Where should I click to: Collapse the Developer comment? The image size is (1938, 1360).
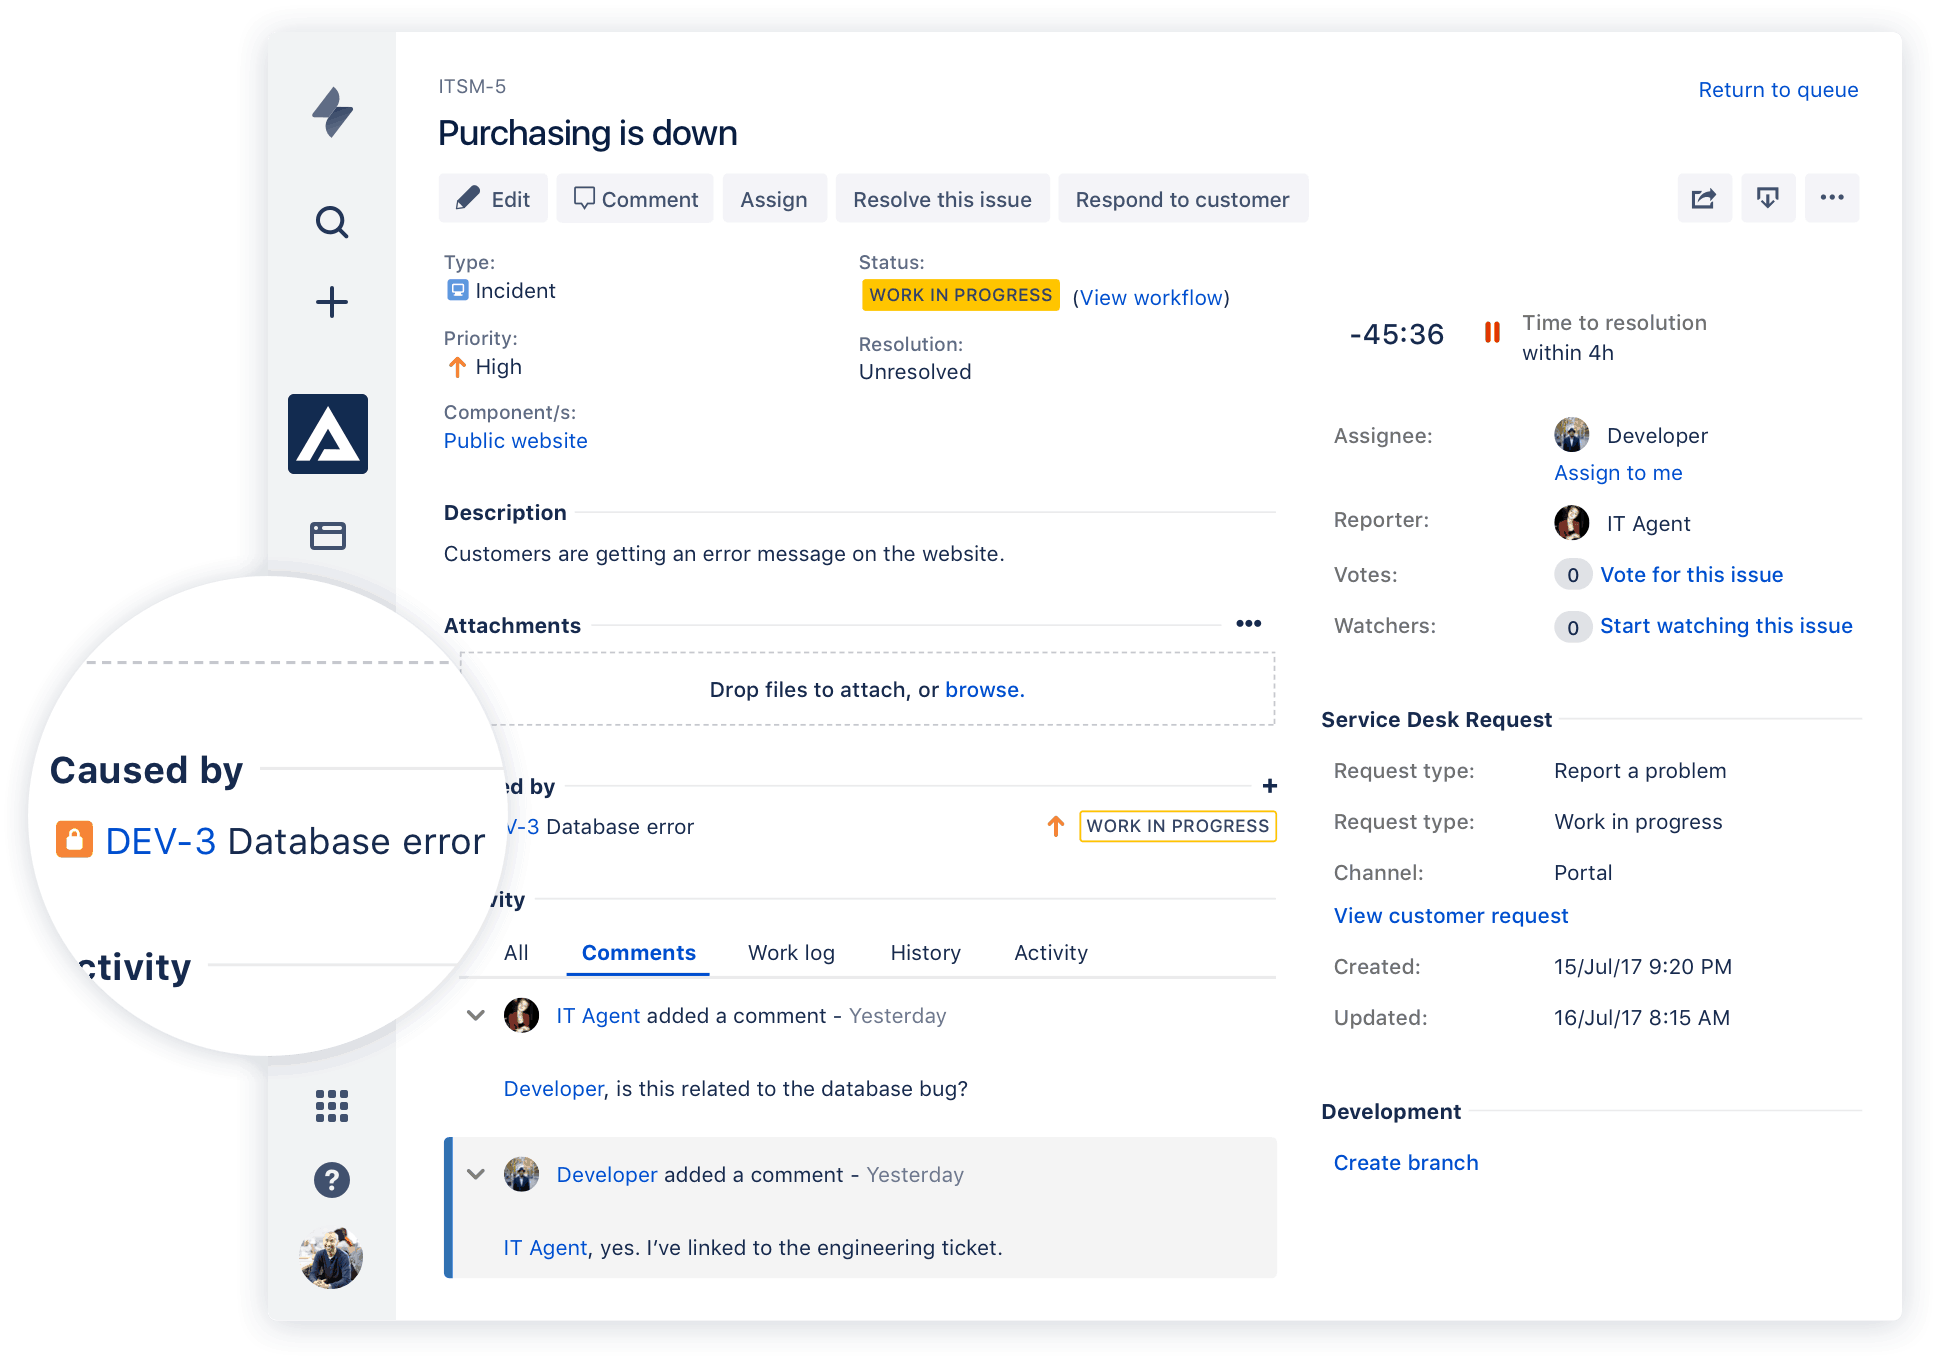click(x=476, y=1174)
